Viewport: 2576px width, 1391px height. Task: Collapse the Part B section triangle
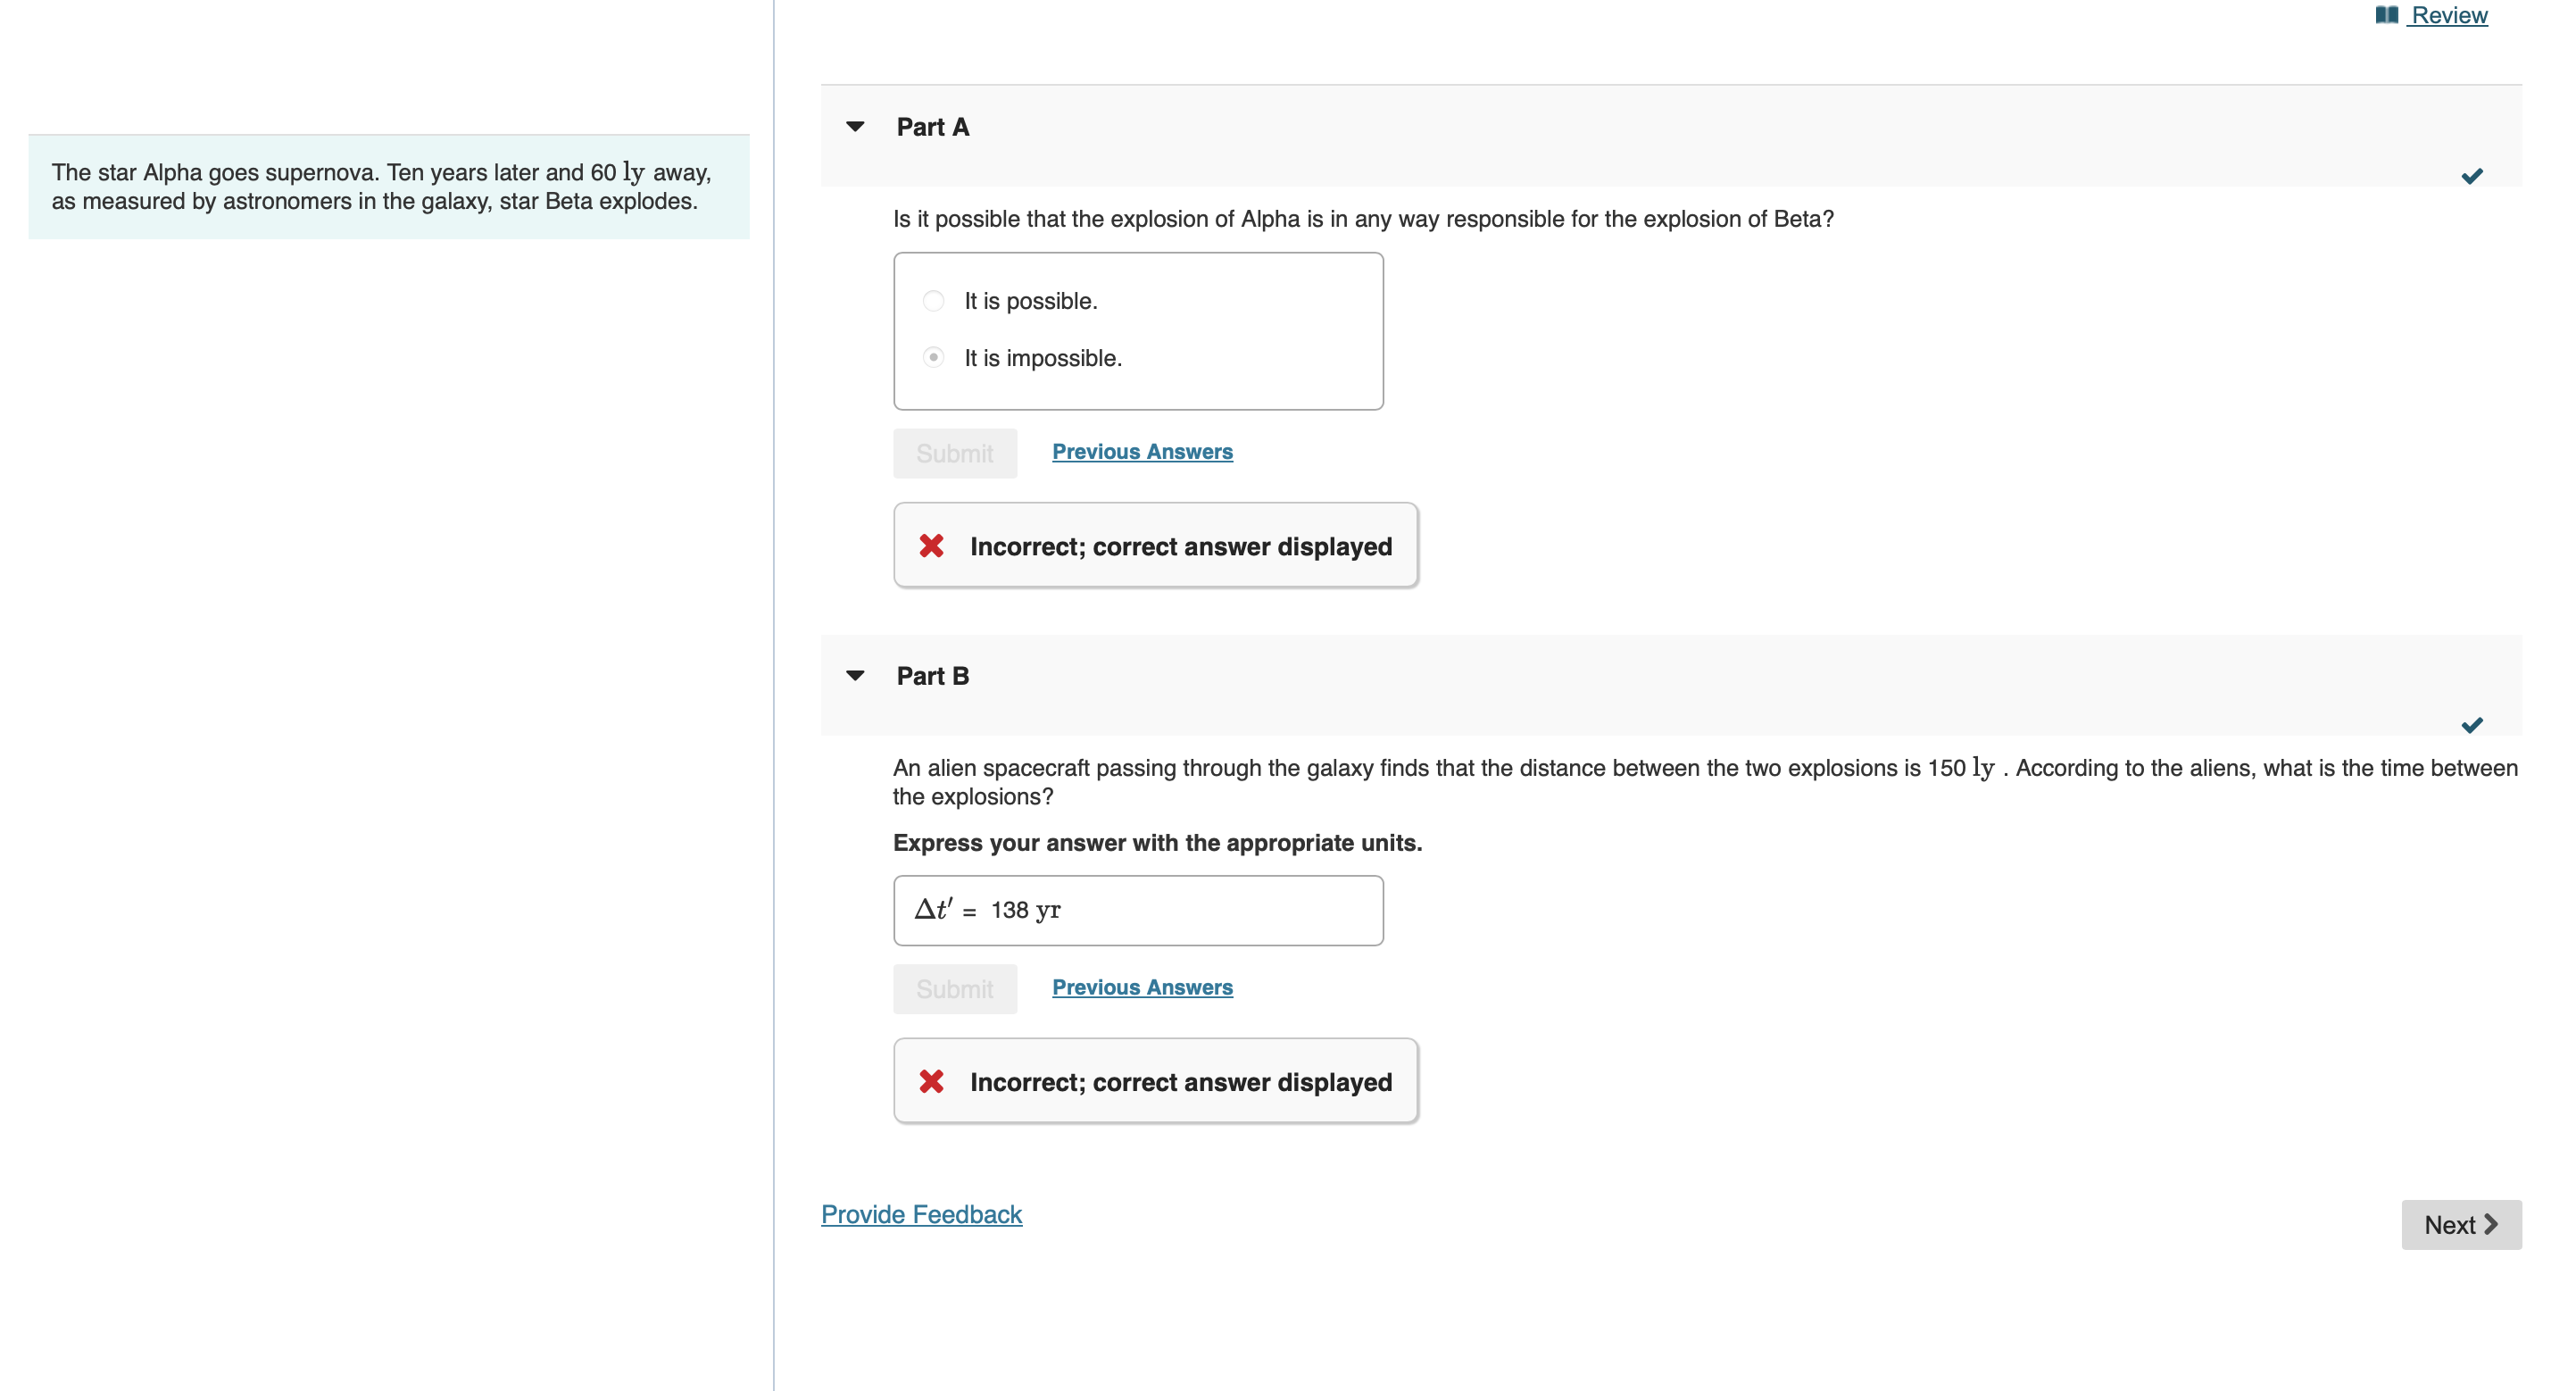pyautogui.click(x=855, y=676)
